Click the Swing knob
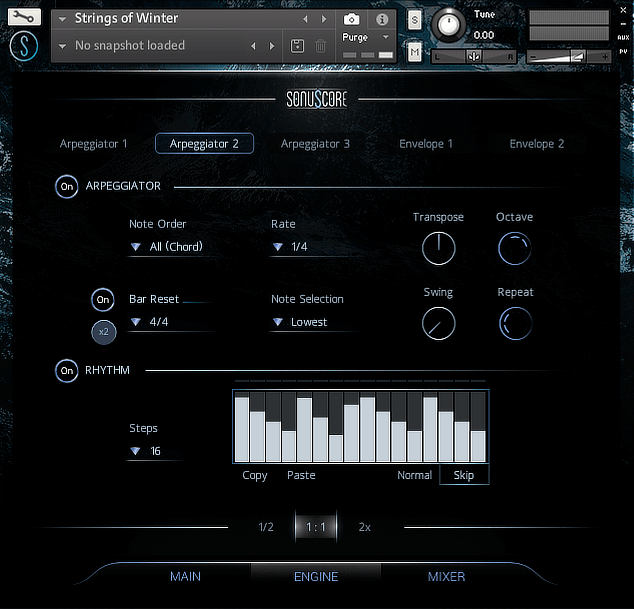 [438, 324]
